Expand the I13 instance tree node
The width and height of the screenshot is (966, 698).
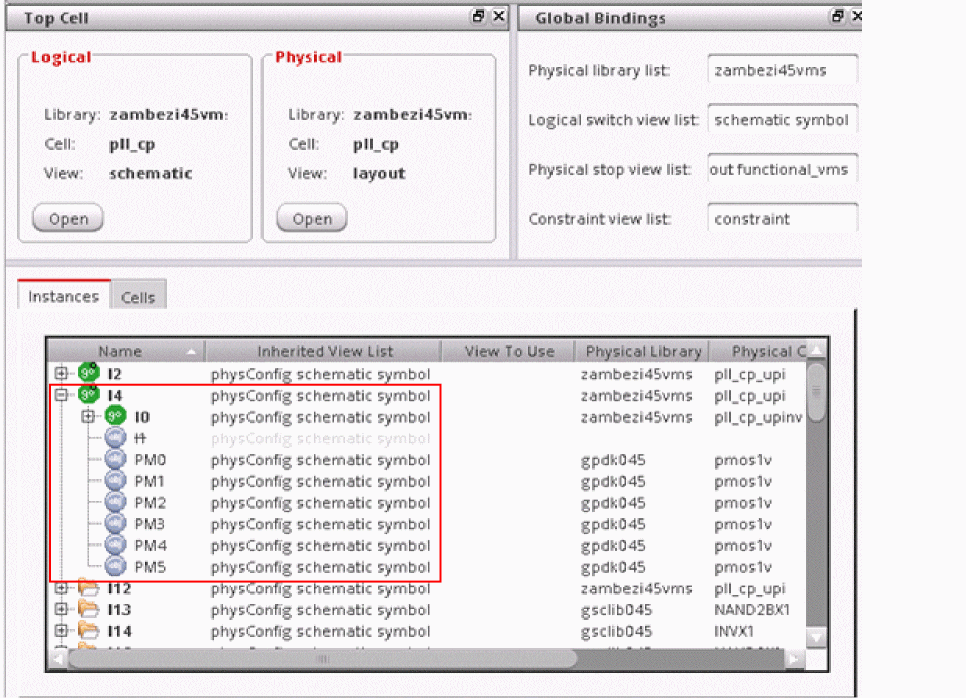[61, 609]
